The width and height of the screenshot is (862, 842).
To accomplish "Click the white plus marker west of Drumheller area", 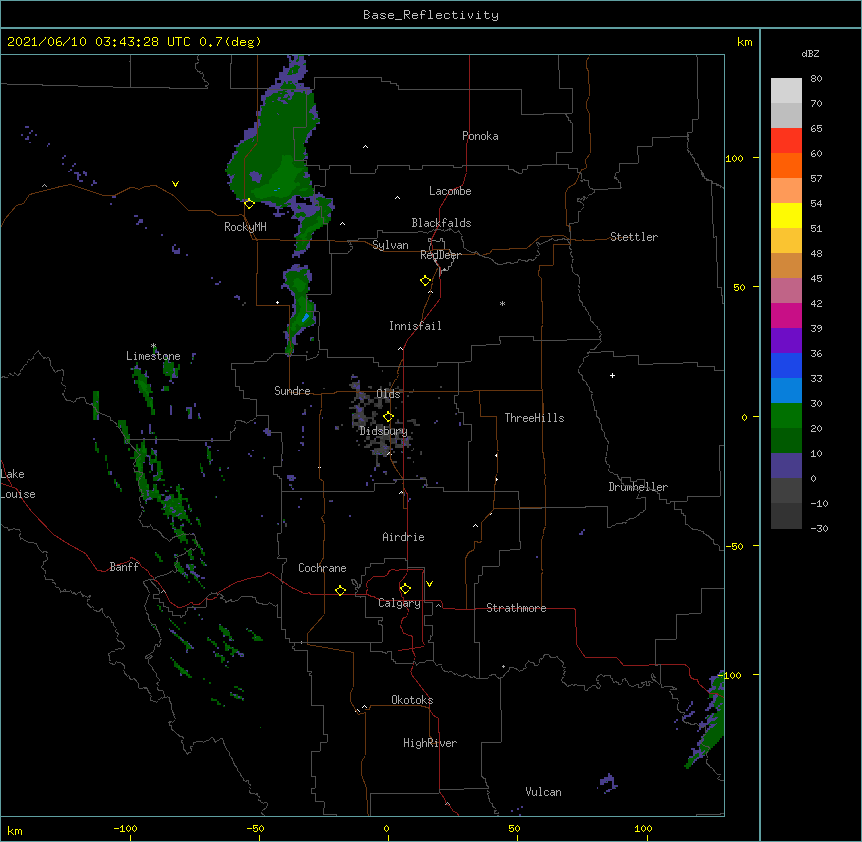I will pyautogui.click(x=612, y=375).
